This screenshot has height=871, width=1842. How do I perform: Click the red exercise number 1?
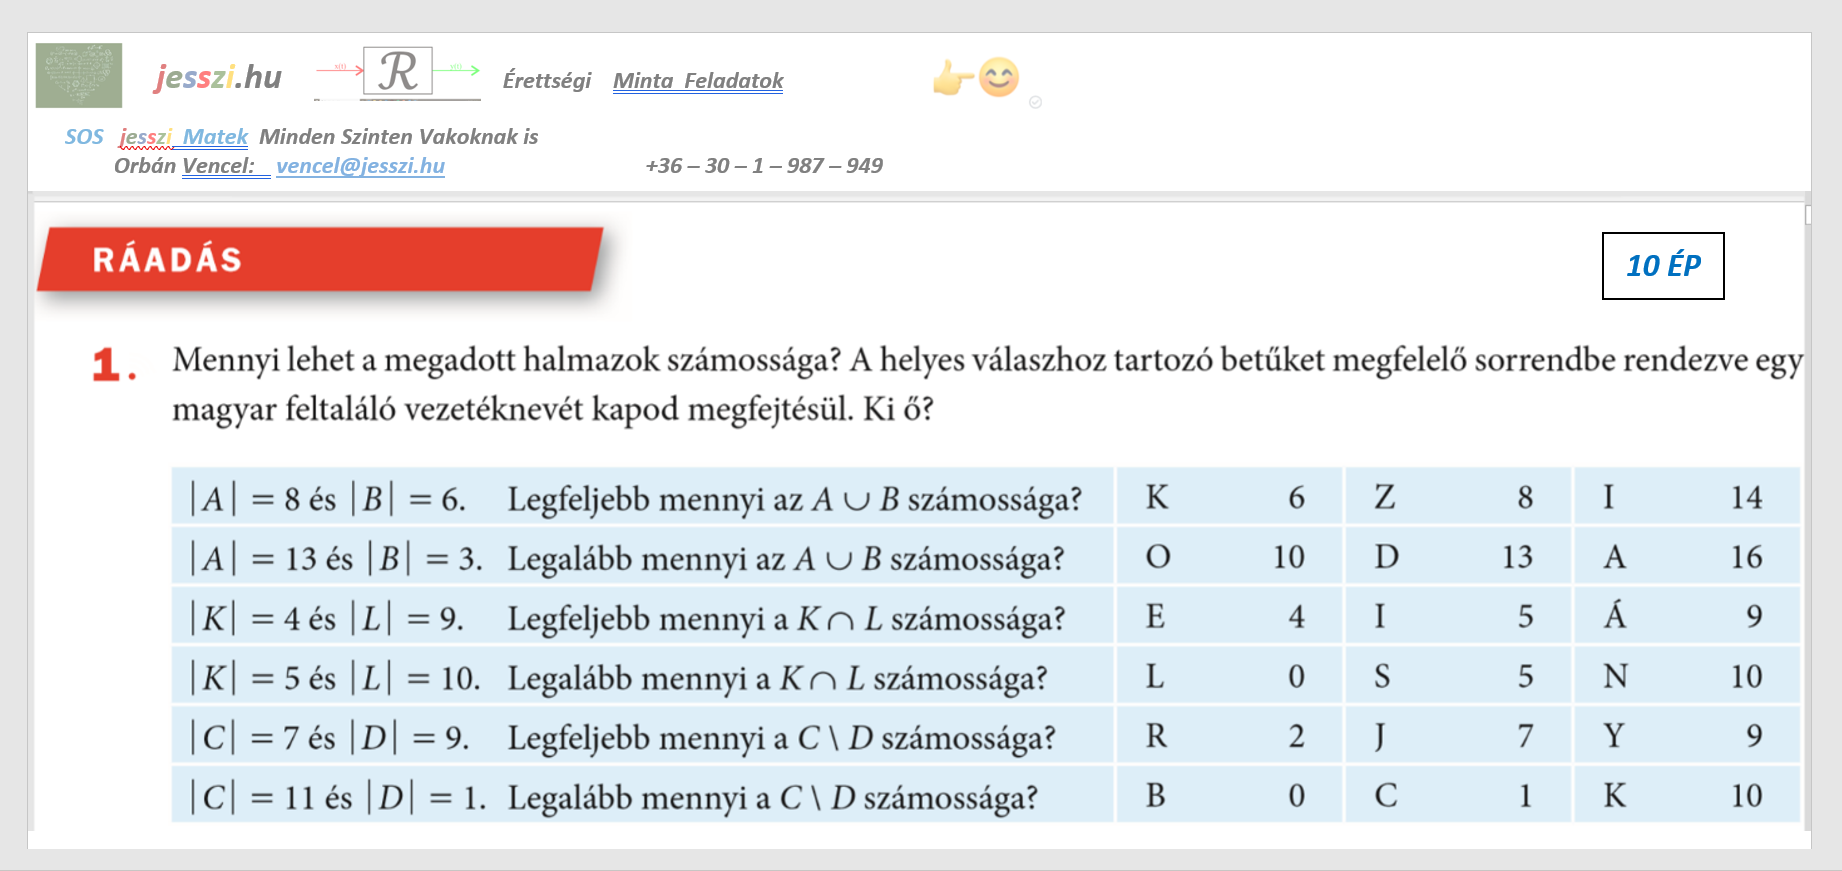[112, 366]
